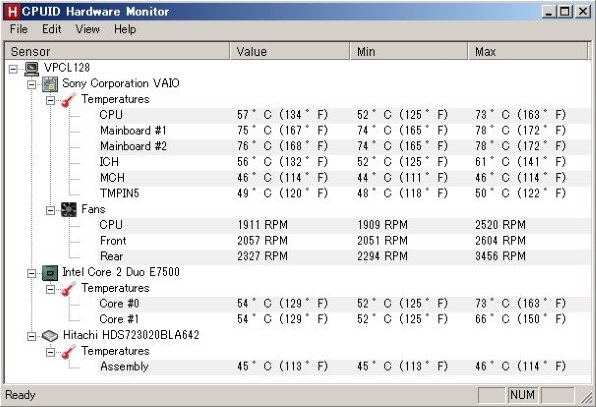Click the Max column header
The width and height of the screenshot is (596, 407).
528,51
